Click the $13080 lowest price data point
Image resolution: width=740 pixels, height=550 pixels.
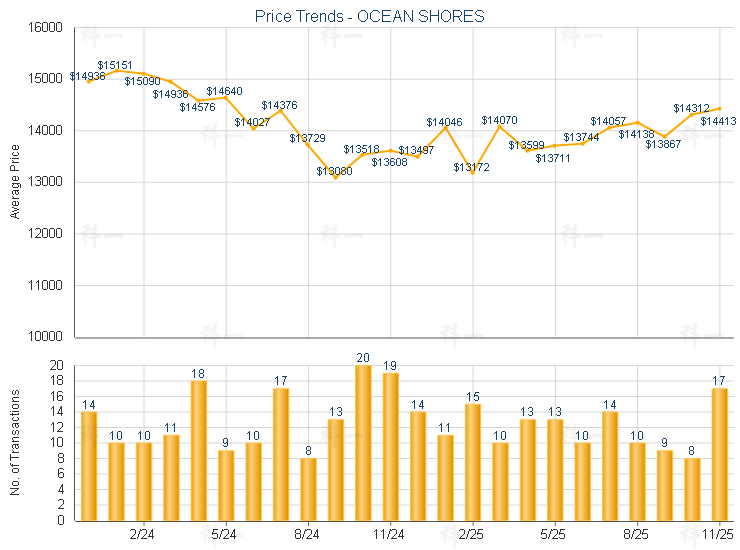336,178
